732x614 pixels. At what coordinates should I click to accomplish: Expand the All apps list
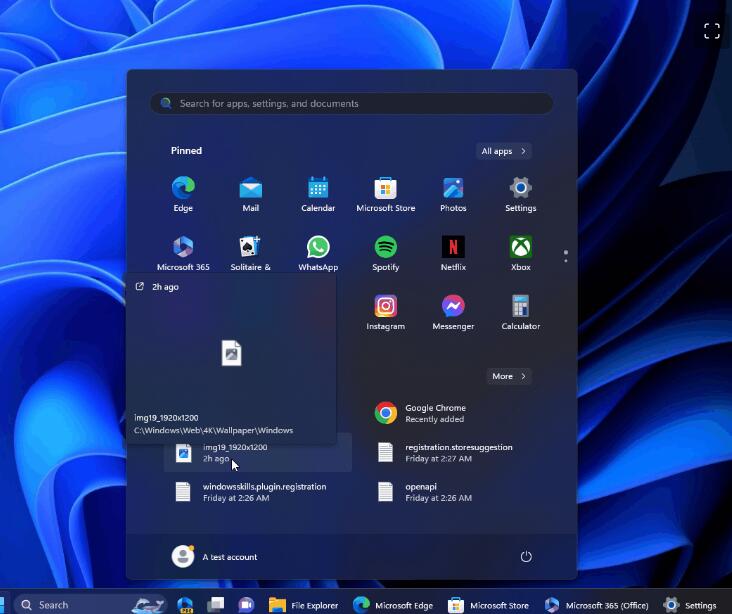point(504,151)
